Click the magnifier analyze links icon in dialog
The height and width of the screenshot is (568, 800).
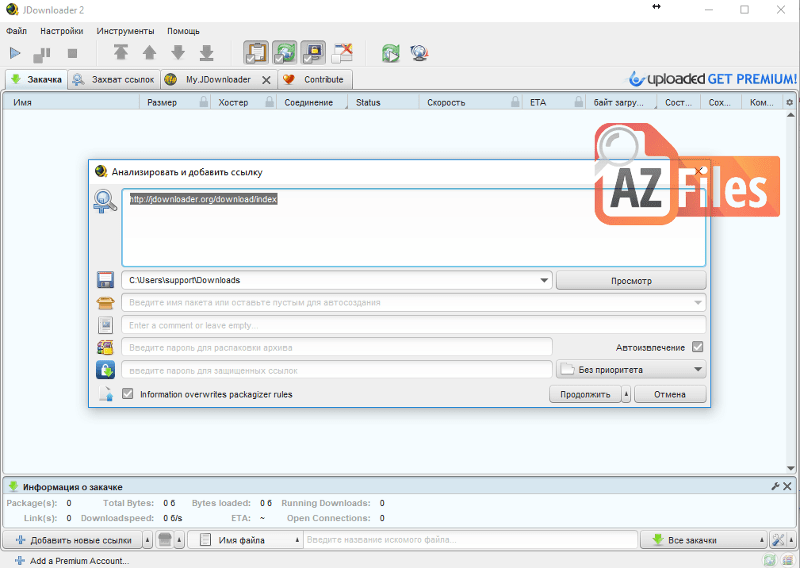(x=105, y=202)
